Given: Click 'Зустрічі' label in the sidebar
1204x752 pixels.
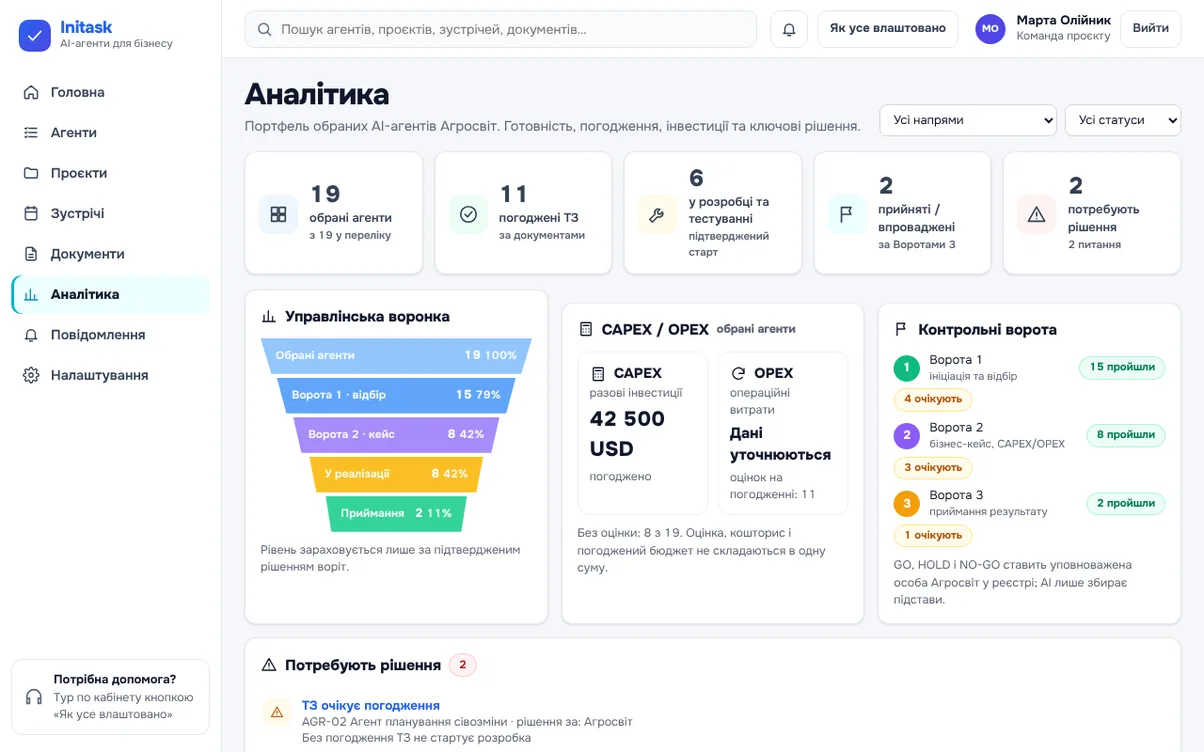Looking at the screenshot, I should point(78,213).
